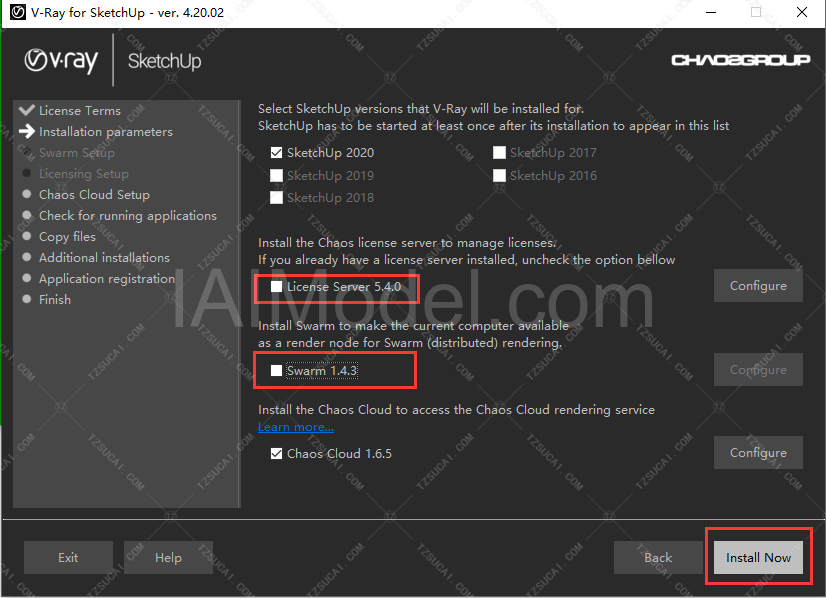Viewport: 826px width, 598px height.
Task: Select the License Terms step
Action: [80, 111]
